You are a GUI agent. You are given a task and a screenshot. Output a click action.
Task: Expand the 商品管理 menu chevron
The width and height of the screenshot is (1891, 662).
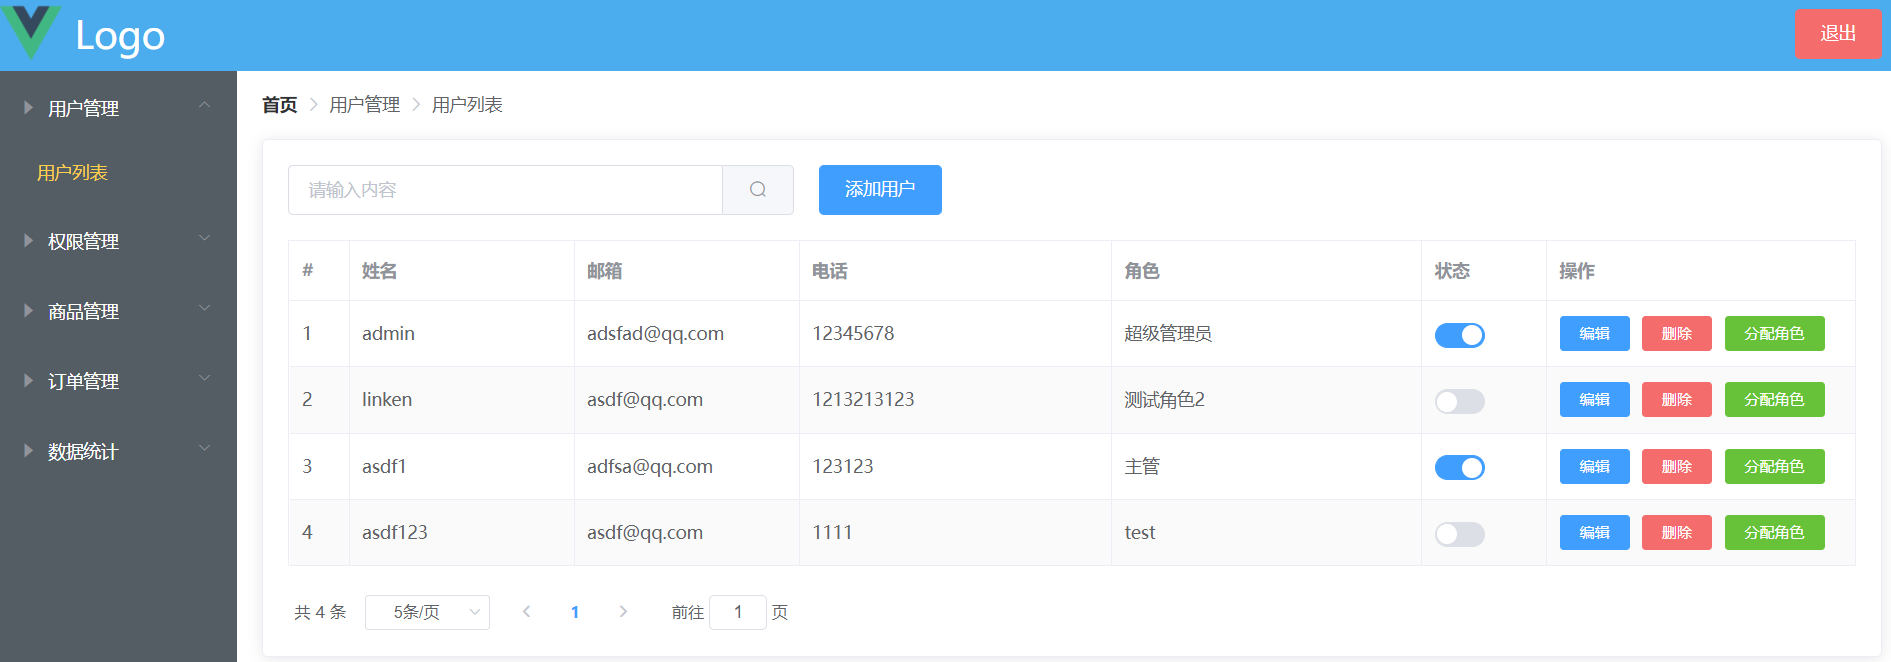[x=204, y=308]
